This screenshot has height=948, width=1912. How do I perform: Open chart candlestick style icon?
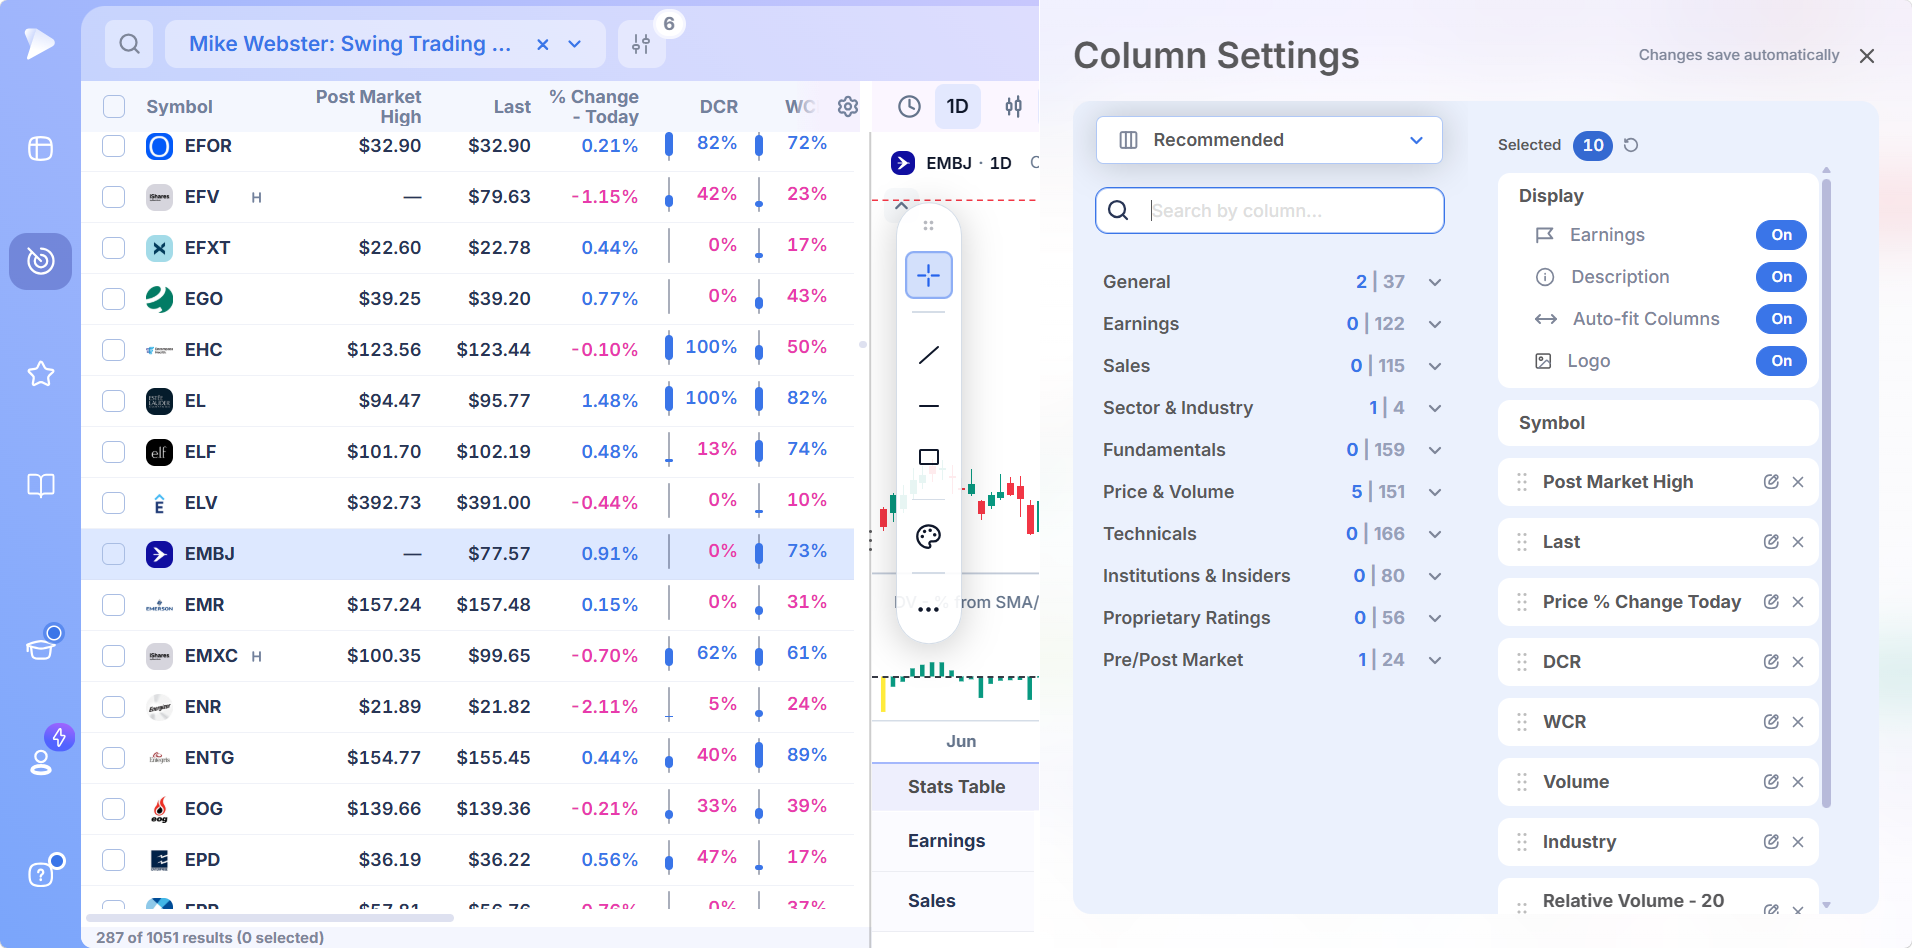coord(1013,107)
